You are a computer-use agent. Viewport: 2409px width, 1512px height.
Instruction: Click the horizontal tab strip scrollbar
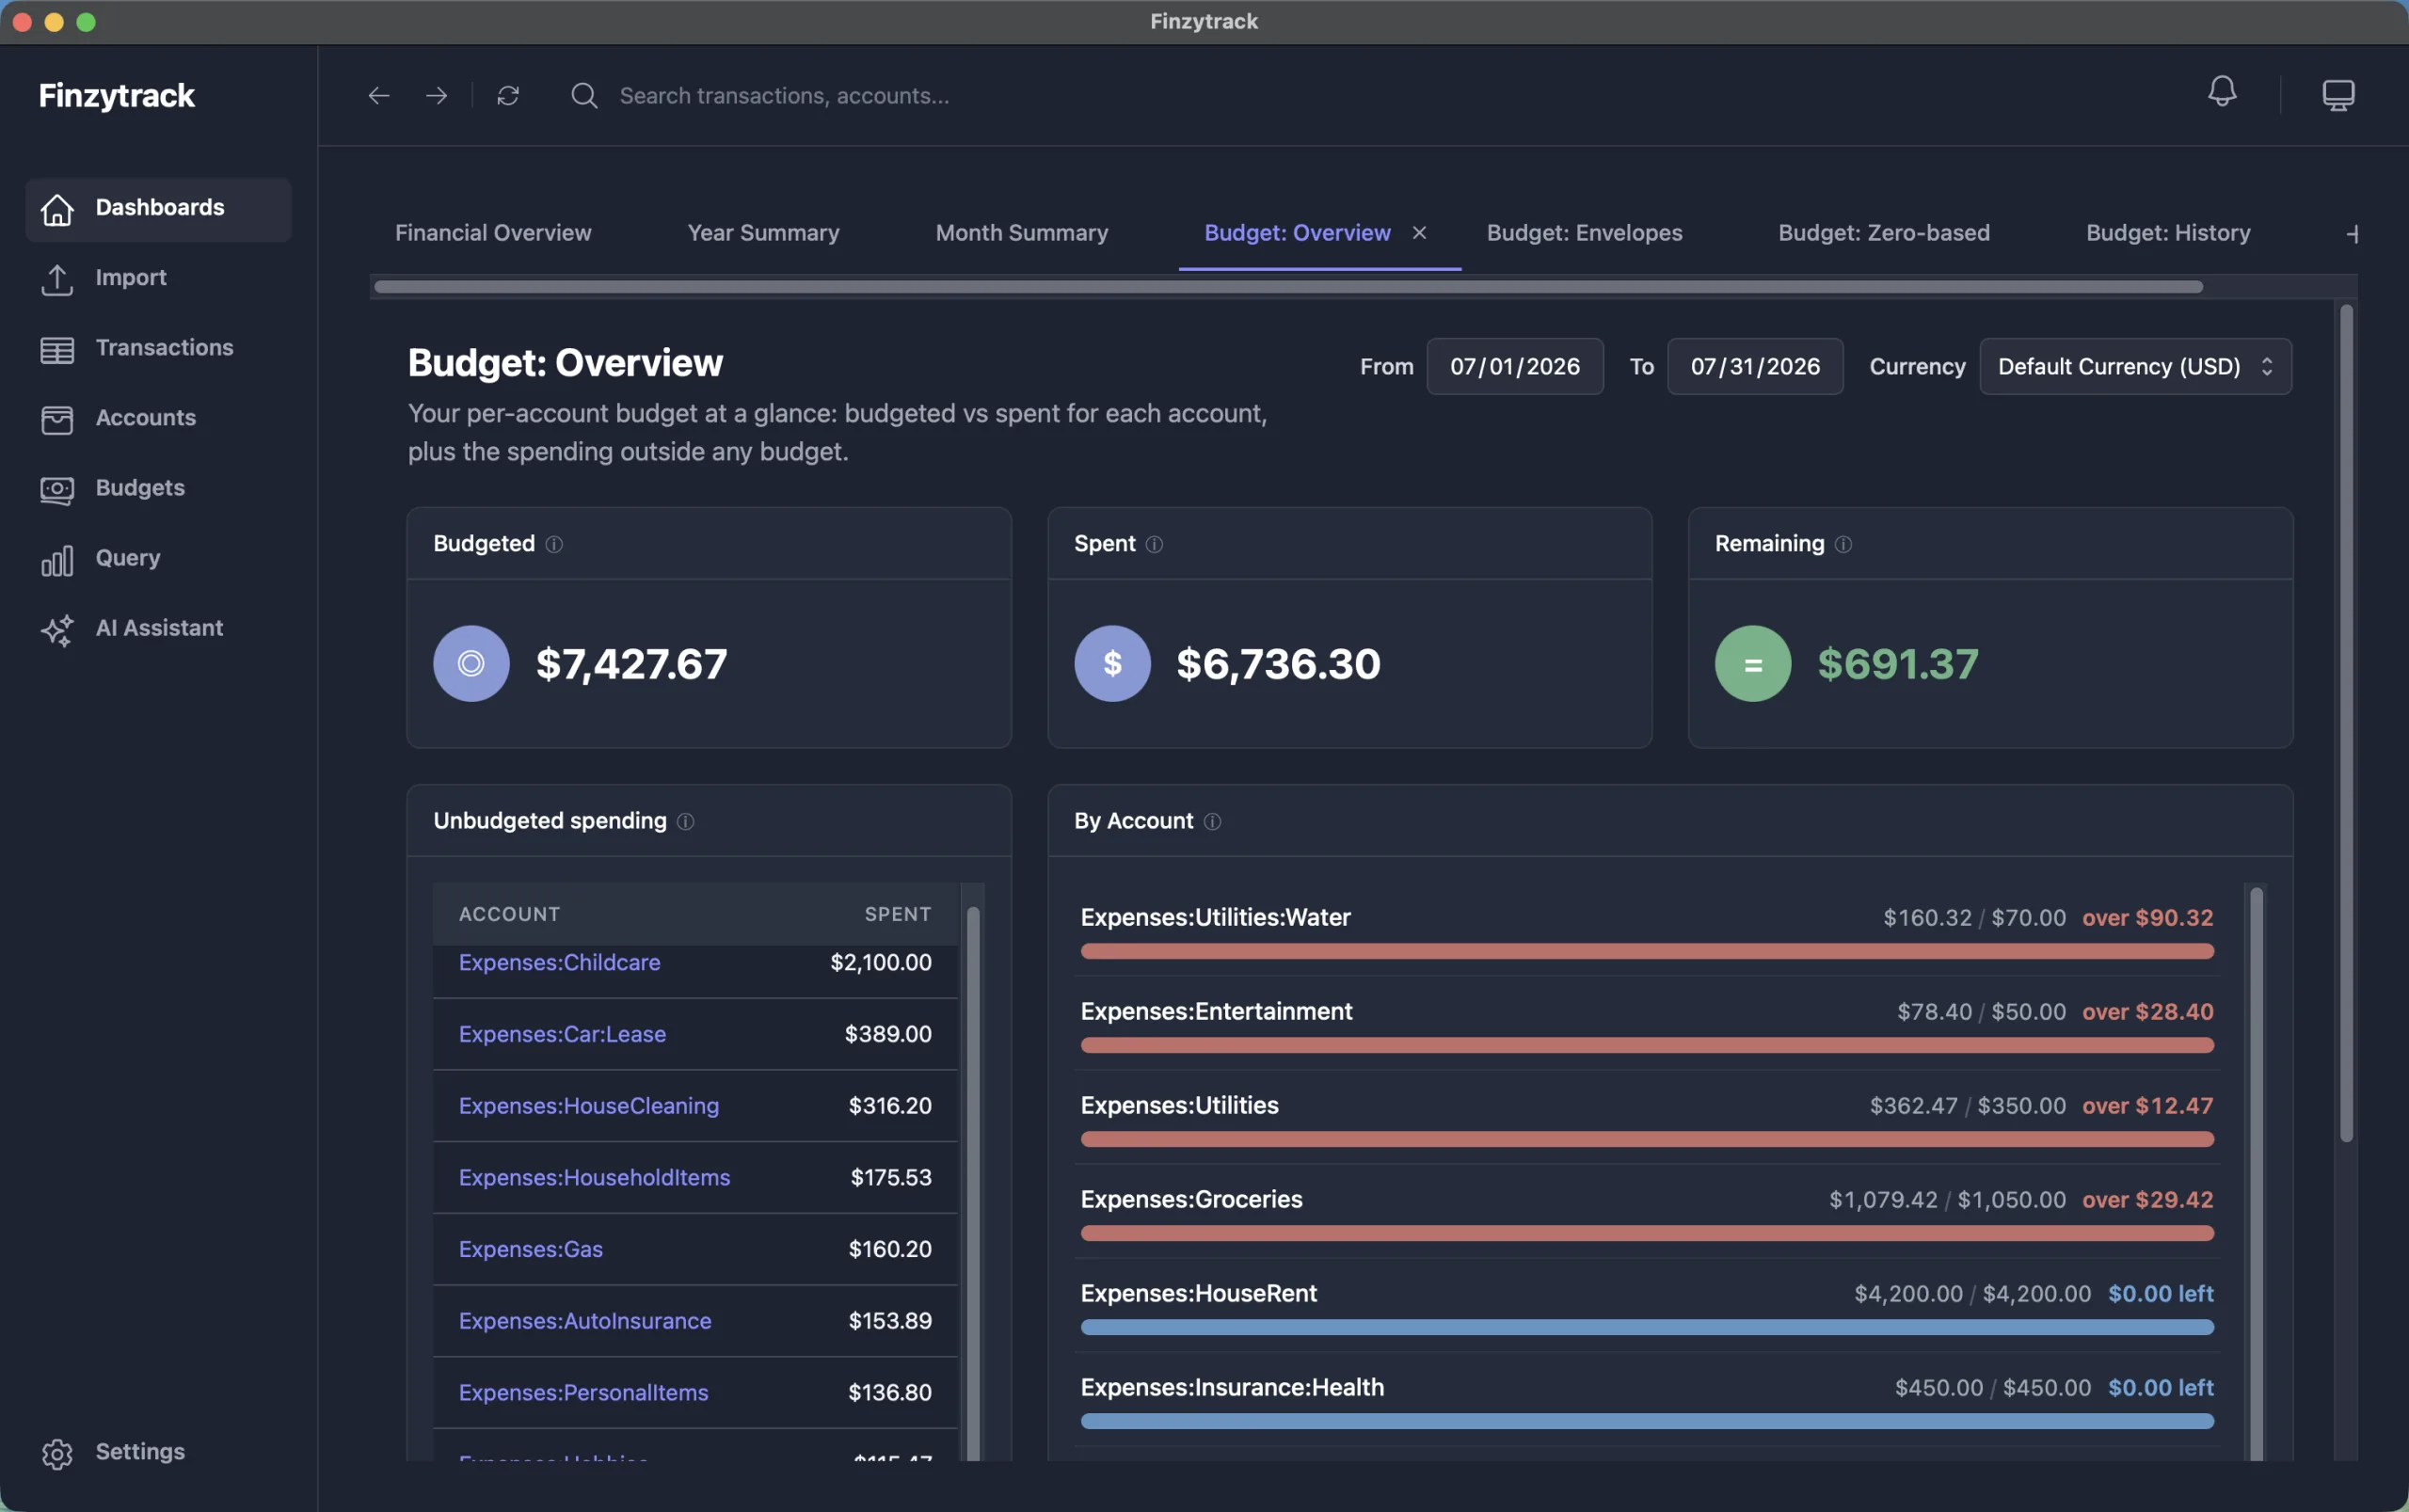tap(1288, 287)
